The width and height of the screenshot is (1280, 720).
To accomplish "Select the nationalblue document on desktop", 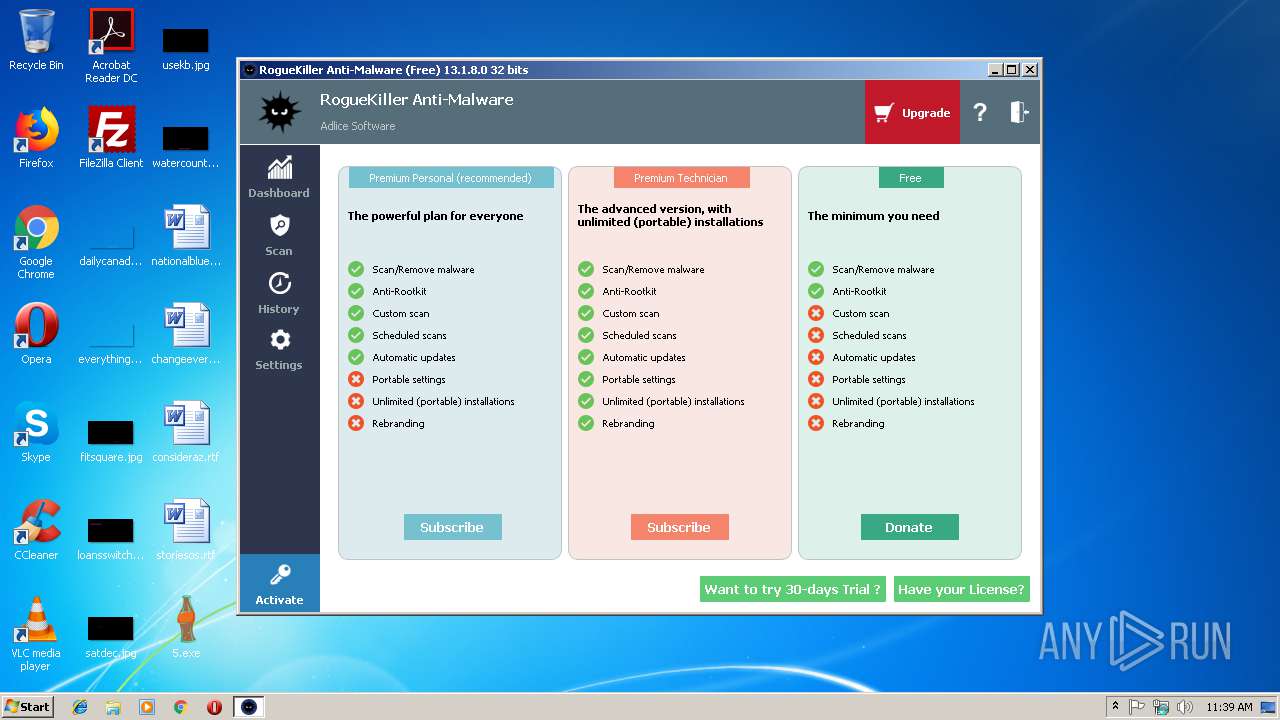I will [186, 236].
